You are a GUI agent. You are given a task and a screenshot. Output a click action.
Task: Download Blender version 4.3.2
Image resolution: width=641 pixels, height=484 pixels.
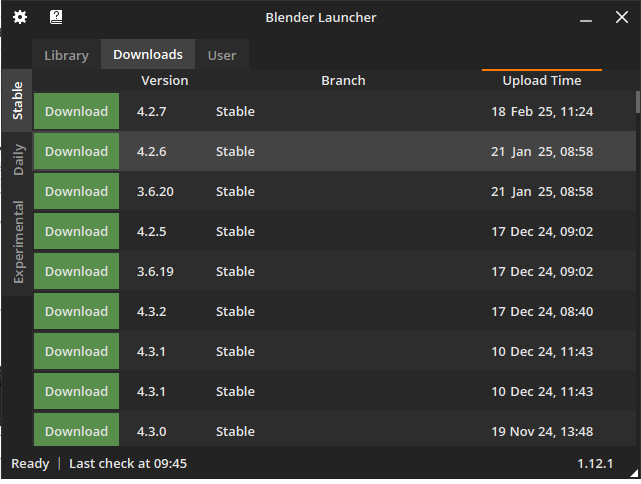click(x=76, y=311)
